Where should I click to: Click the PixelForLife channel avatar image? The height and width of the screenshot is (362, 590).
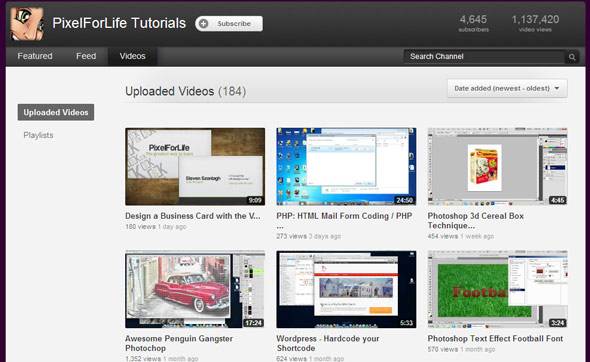tap(27, 23)
